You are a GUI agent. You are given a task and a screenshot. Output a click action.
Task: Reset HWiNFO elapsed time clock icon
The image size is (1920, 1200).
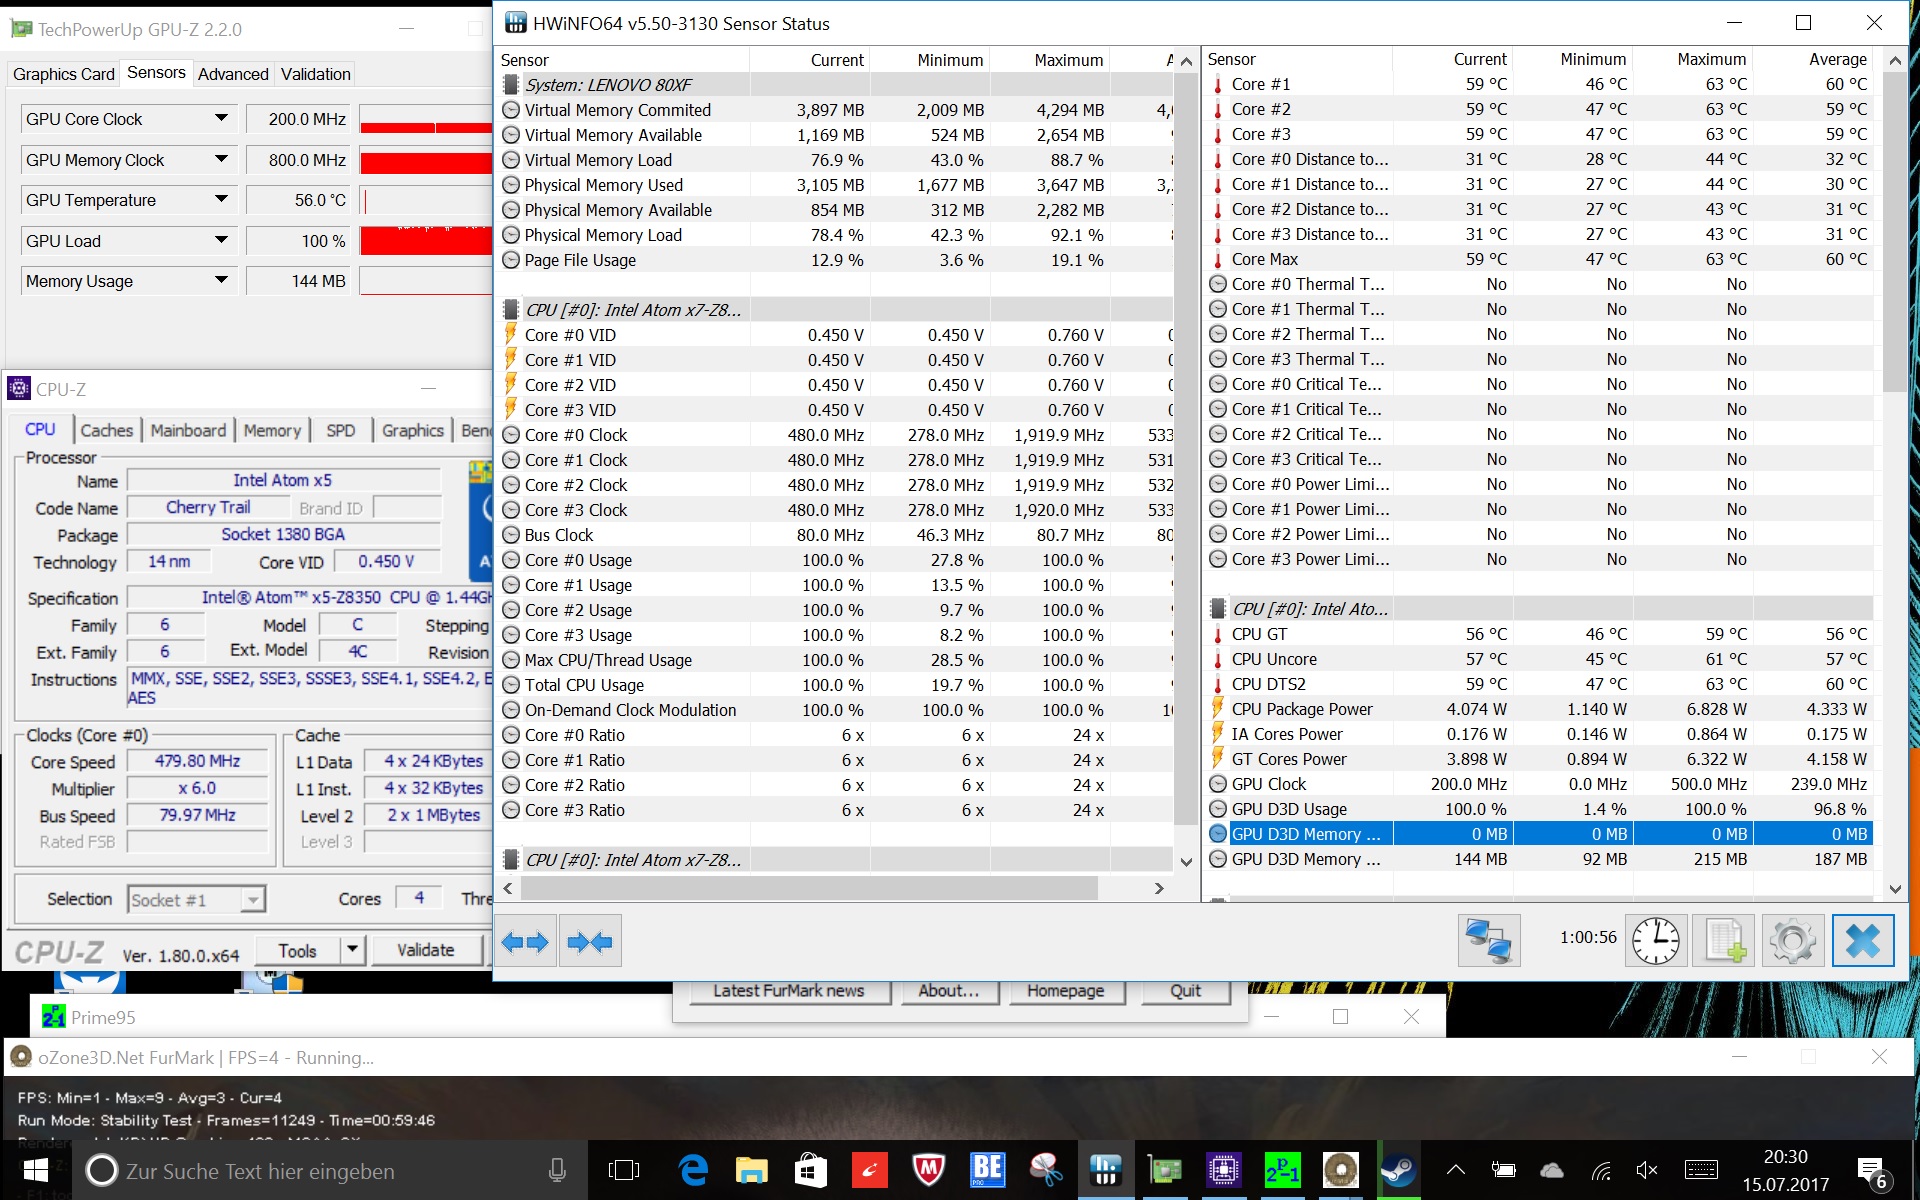(x=1656, y=941)
